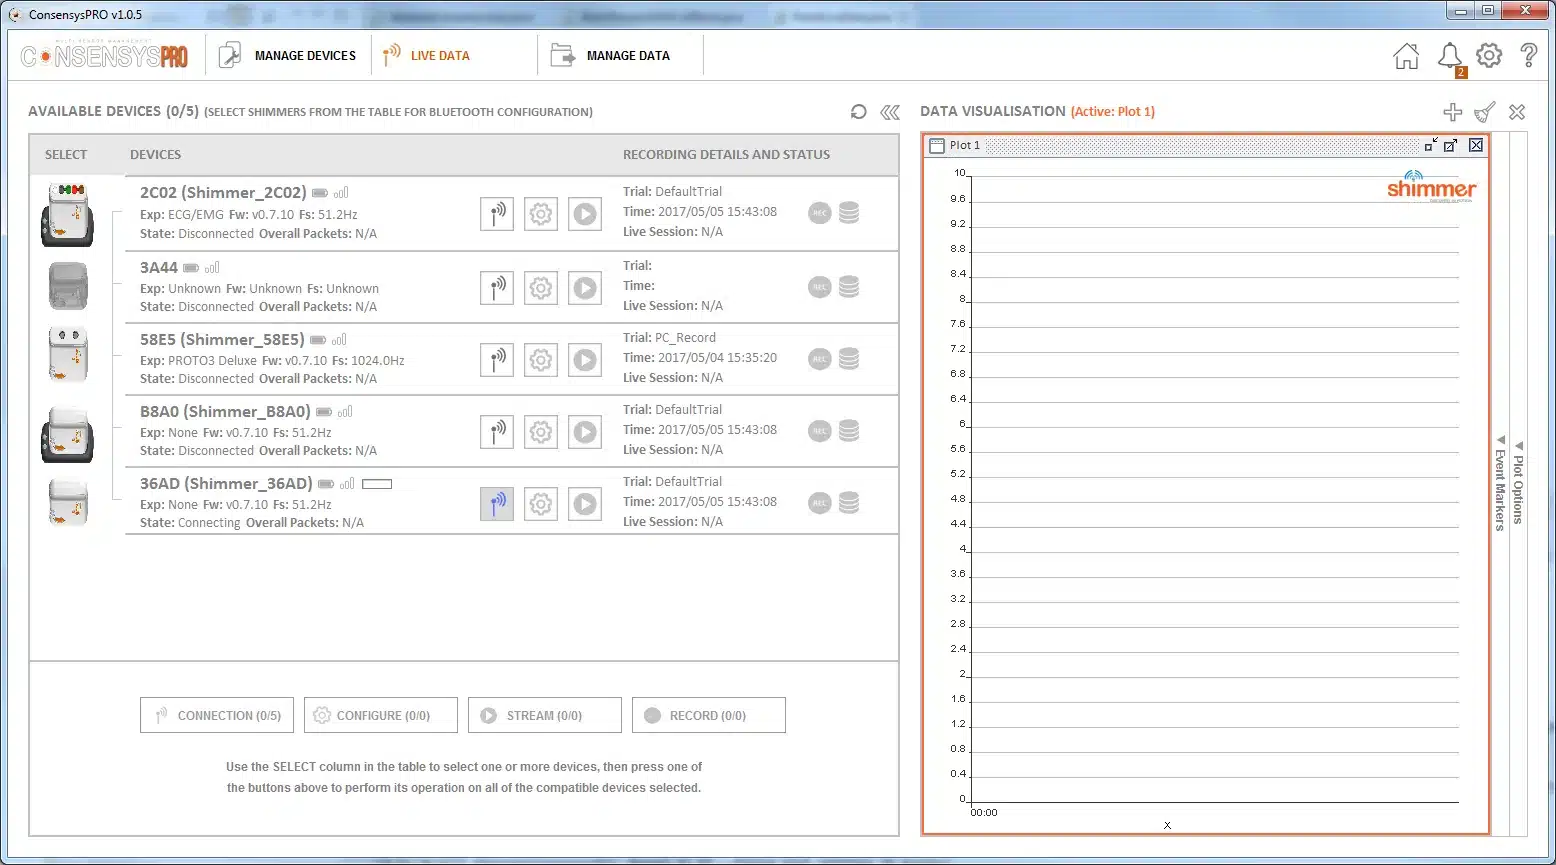Start recording on device 2C02
The width and height of the screenshot is (1556, 865).
tap(819, 213)
